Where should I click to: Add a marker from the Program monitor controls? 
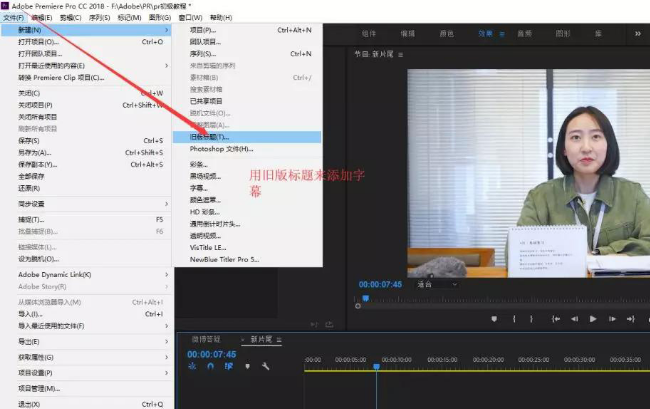(x=494, y=319)
